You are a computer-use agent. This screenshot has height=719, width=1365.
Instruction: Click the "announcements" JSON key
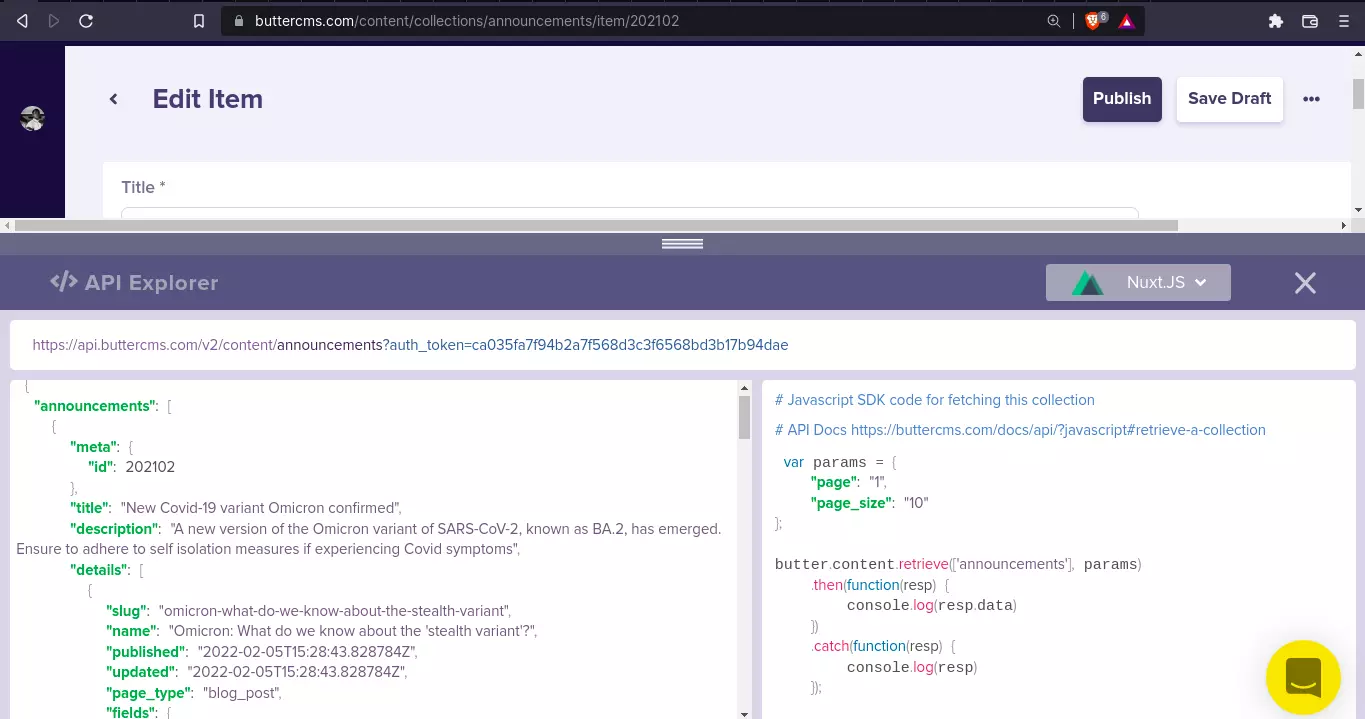96,406
